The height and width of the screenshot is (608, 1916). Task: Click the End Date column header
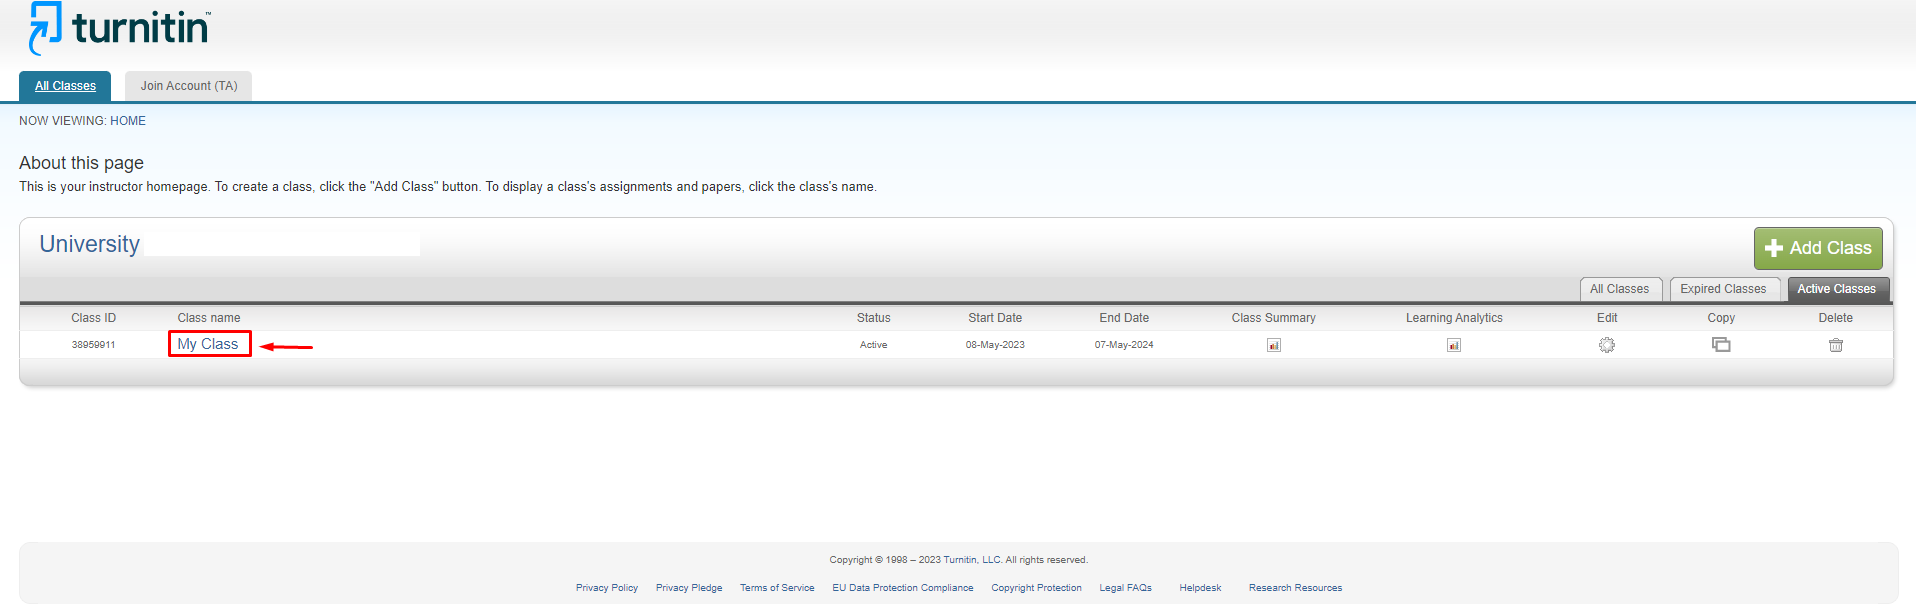coord(1124,318)
